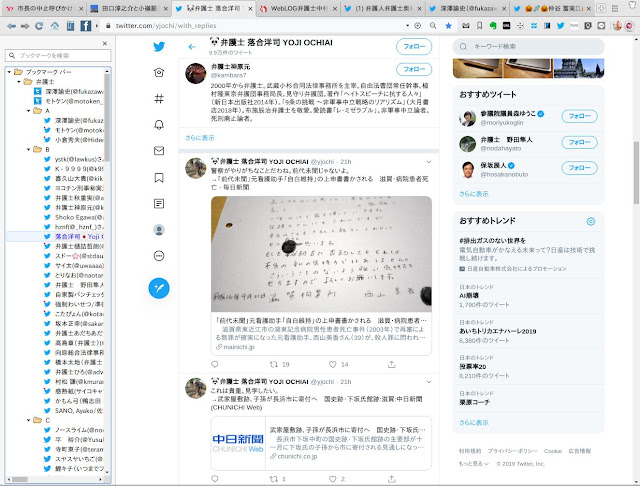The height and width of the screenshot is (486, 640).
Task: Open the Explore hashtag icon
Action: (x=159, y=98)
